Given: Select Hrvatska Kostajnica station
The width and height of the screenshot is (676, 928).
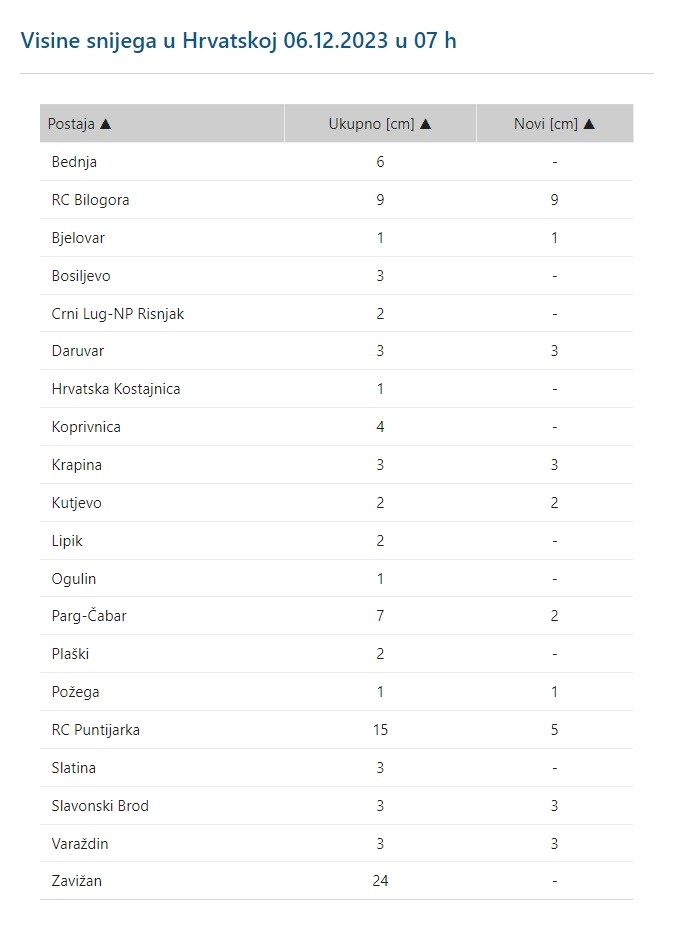Looking at the screenshot, I should click(x=116, y=389).
